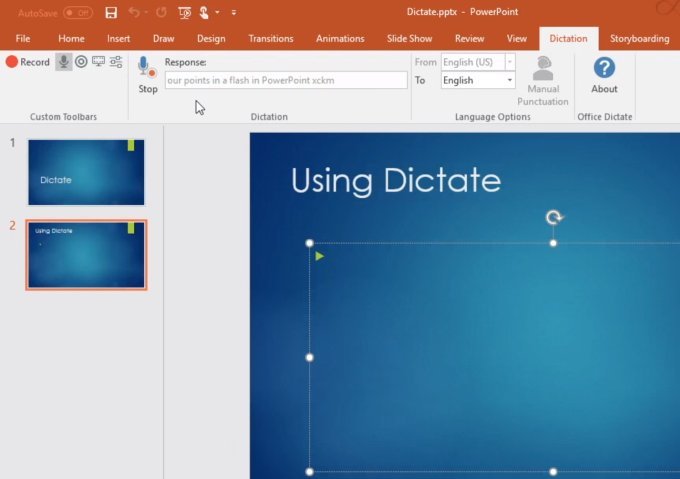Click the rotation handle of content placeholder
This screenshot has height=479, width=680.
coord(553,217)
